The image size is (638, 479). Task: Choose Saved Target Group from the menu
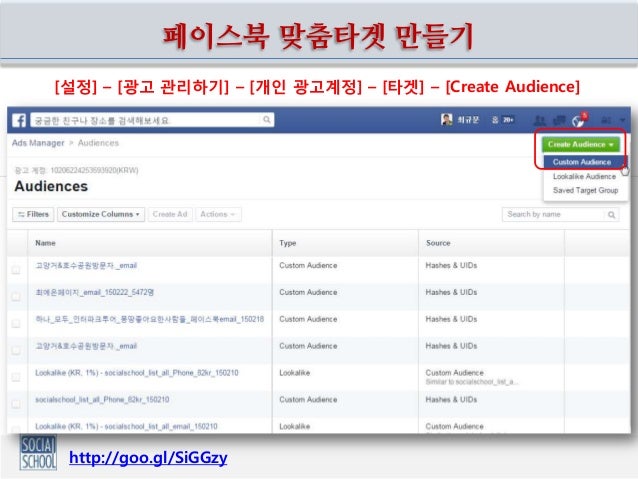[585, 190]
